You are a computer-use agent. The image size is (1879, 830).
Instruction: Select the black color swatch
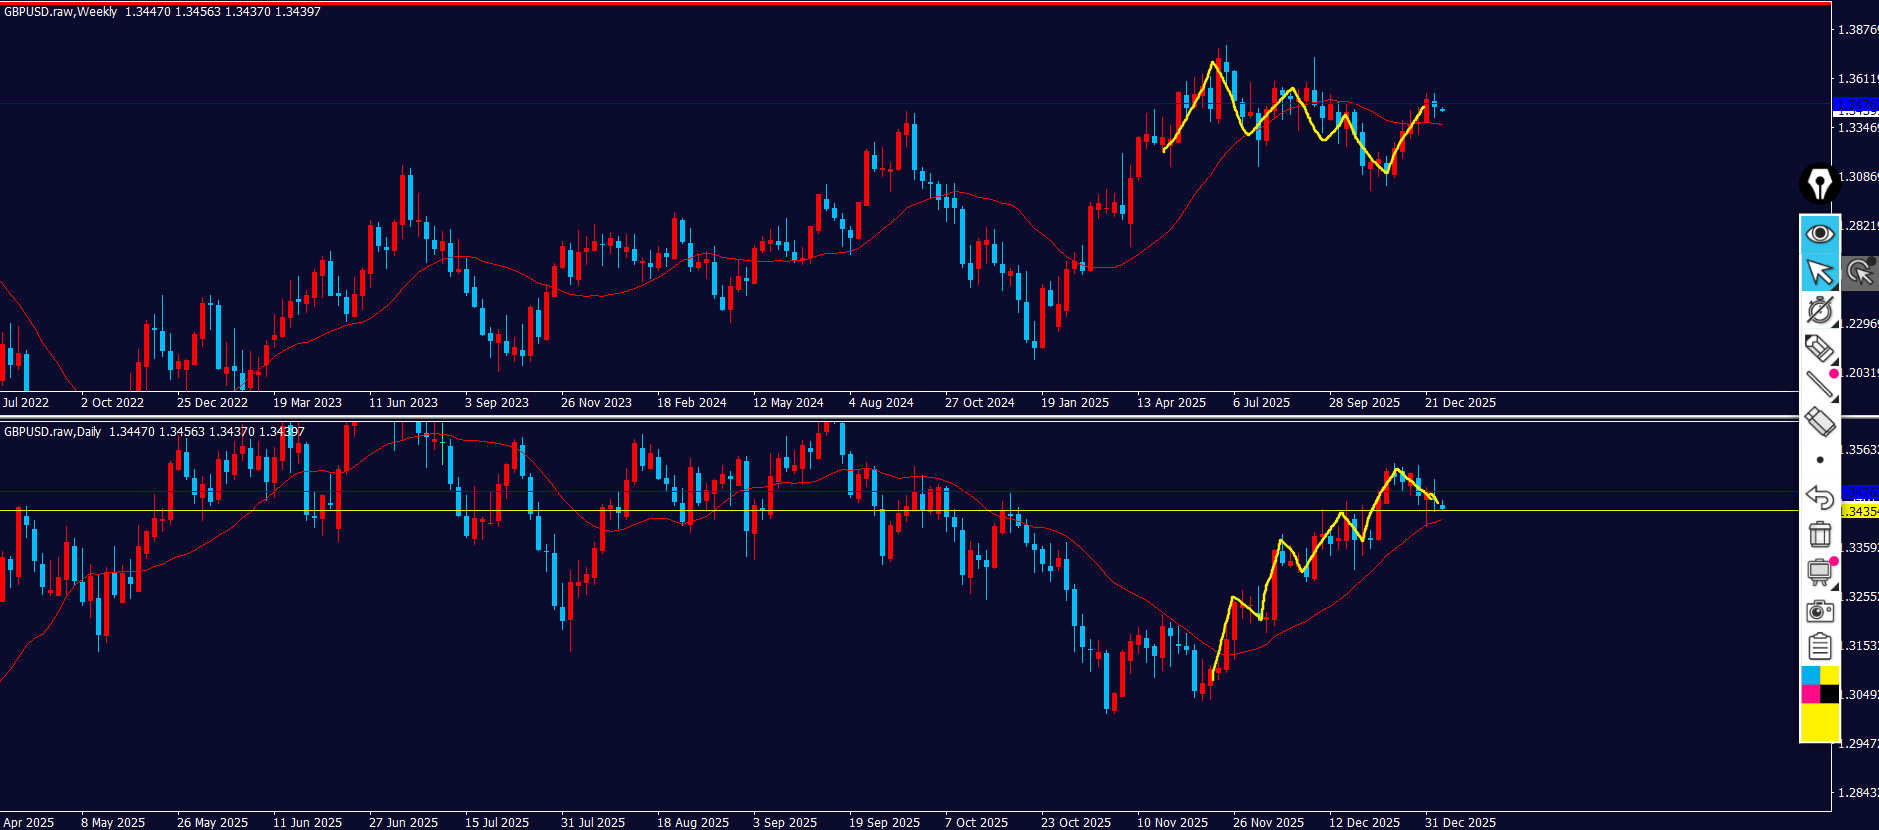1829,694
